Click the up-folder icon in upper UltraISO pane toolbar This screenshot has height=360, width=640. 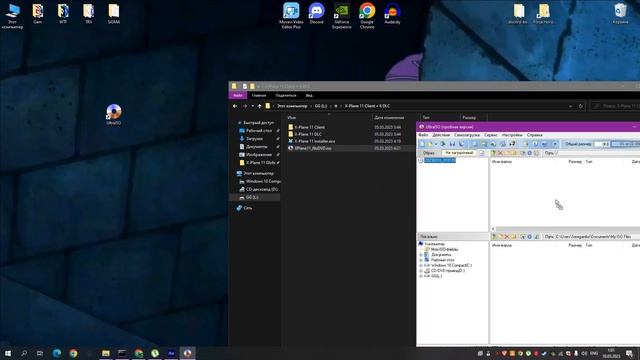point(493,153)
